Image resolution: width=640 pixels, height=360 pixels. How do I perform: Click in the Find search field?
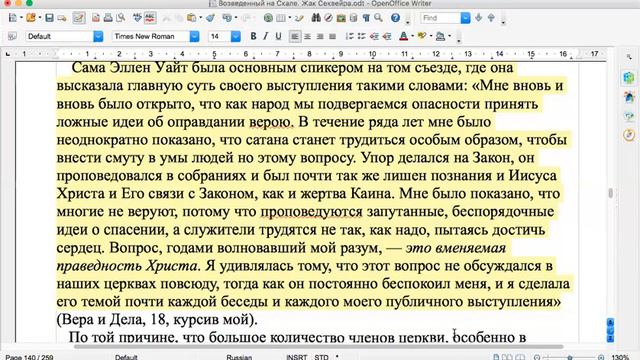[441, 18]
